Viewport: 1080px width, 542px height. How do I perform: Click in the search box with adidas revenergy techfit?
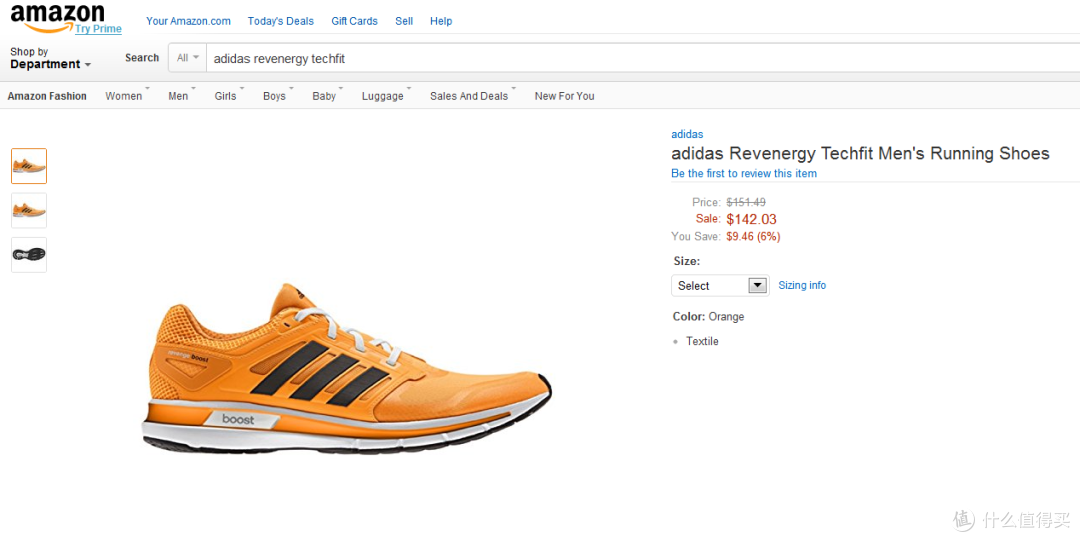click(x=643, y=59)
